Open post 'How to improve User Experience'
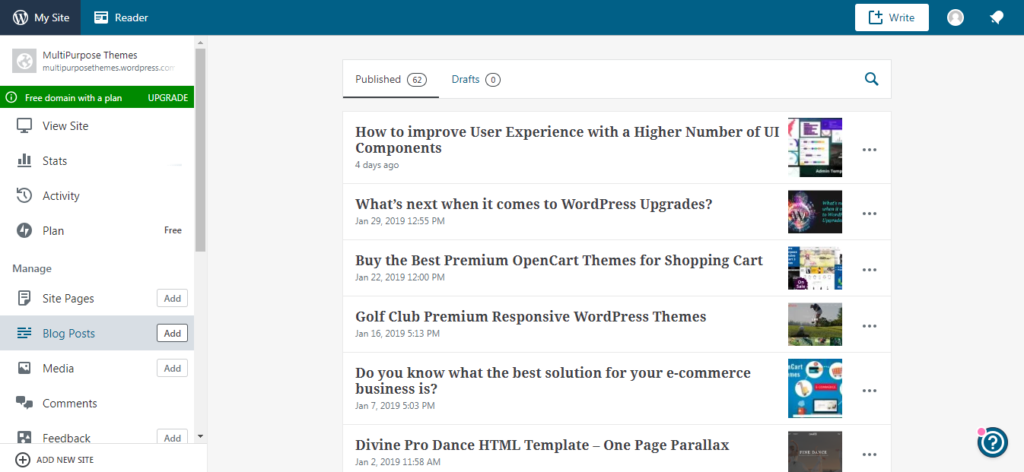1024x472 pixels. coord(567,140)
